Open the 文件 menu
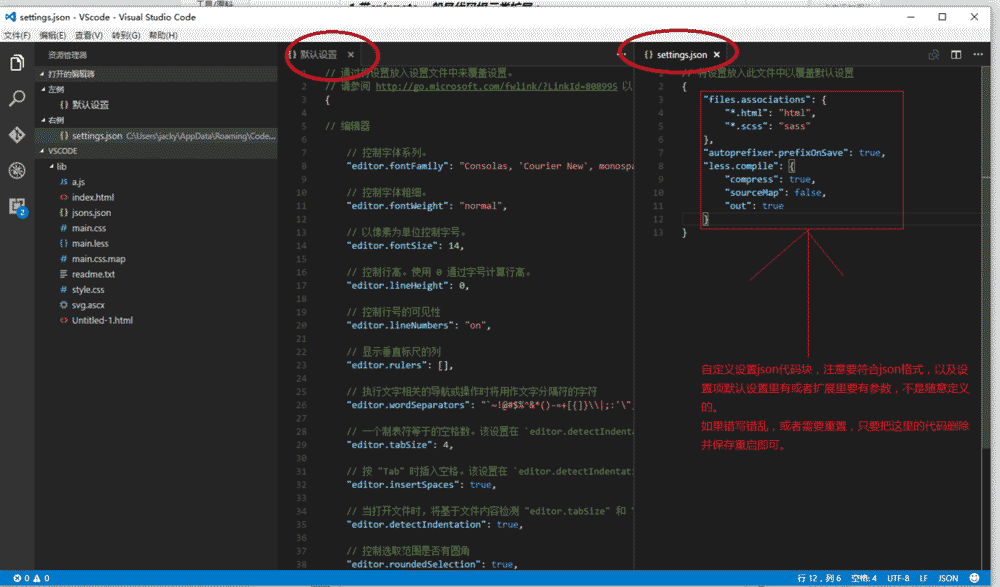Viewport: 1000px width, 587px height. coord(16,33)
